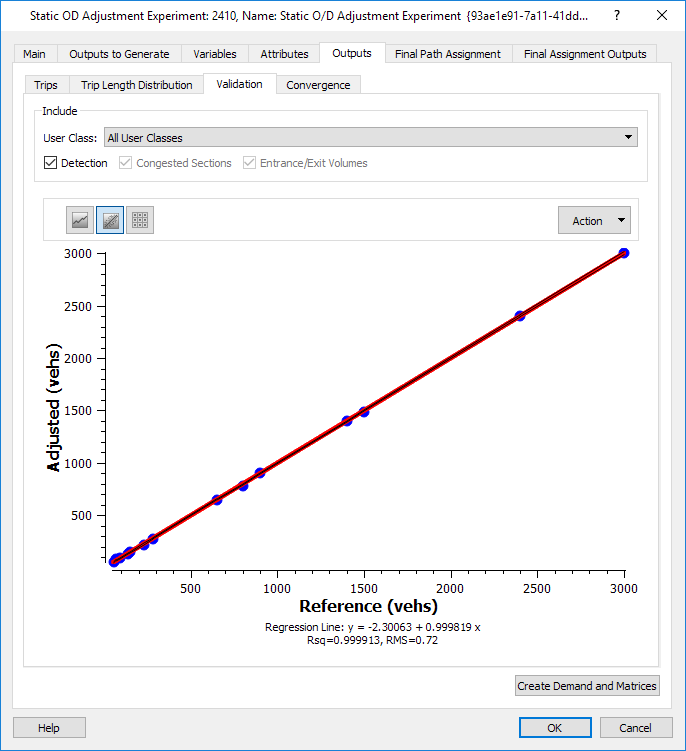Open the Final Path Assignment tab

point(448,54)
